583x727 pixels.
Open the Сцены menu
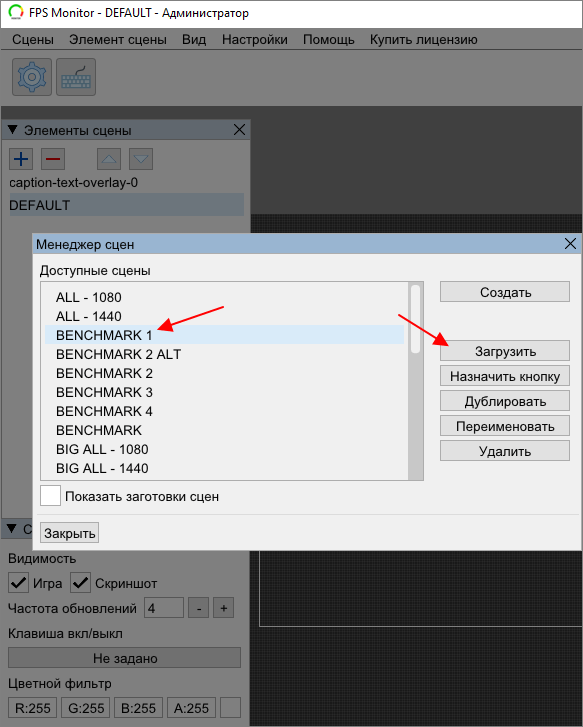pos(33,39)
